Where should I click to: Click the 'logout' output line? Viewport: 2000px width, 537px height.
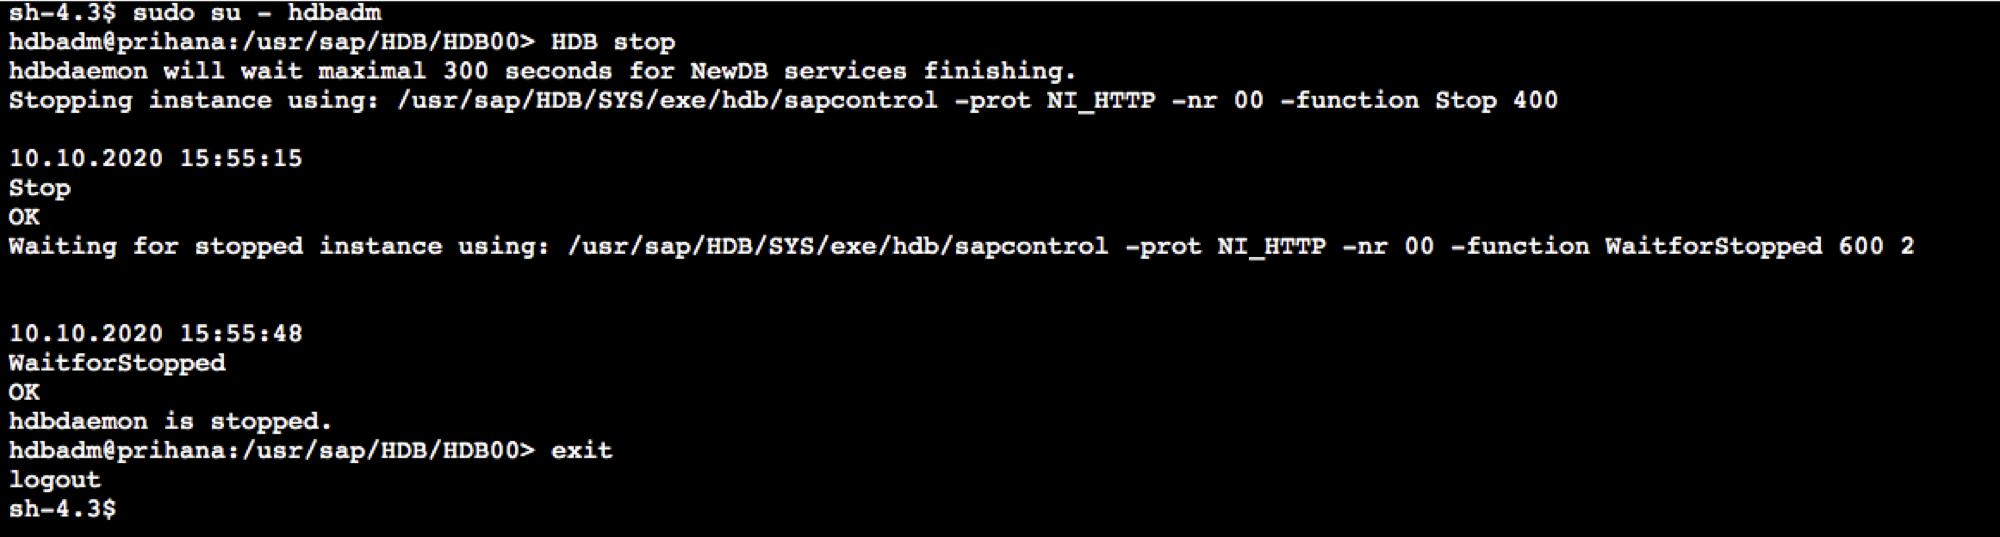pos(55,479)
